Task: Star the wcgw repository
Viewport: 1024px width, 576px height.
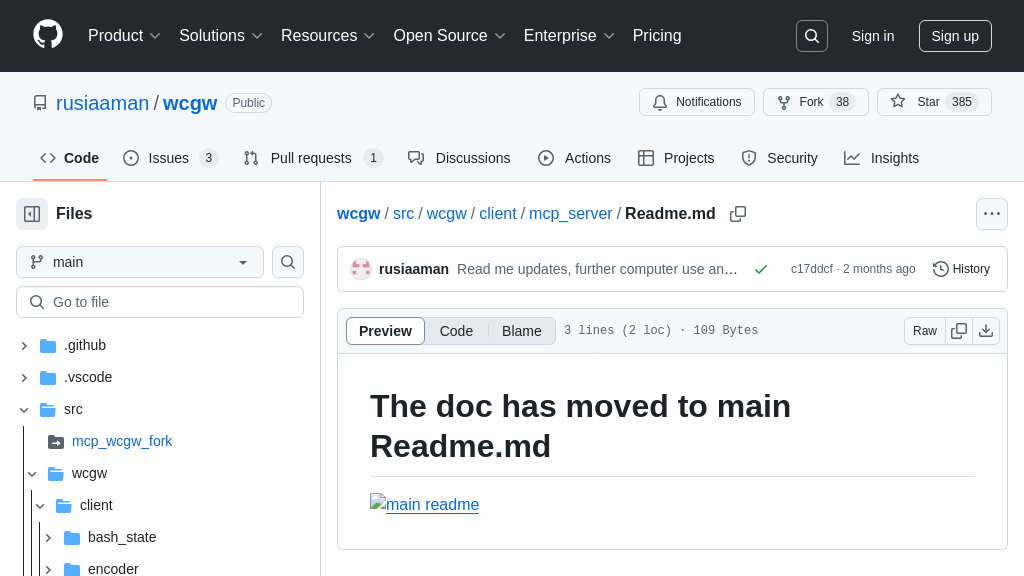Action: 934,102
